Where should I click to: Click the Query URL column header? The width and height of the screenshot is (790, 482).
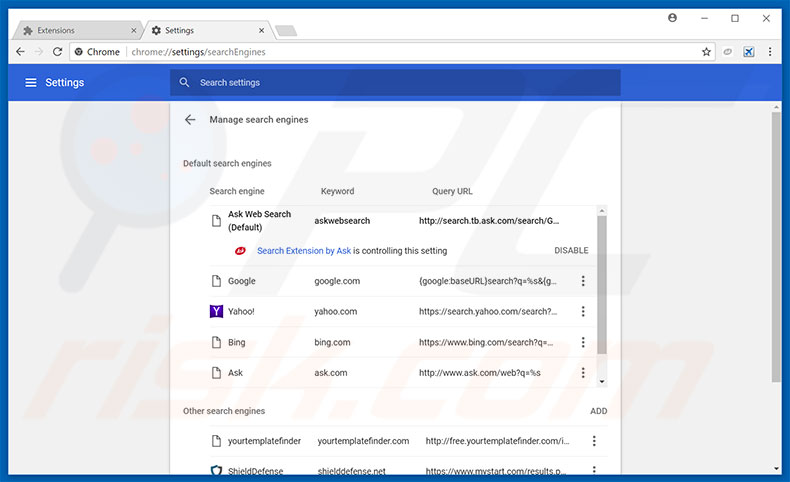pyautogui.click(x=452, y=191)
